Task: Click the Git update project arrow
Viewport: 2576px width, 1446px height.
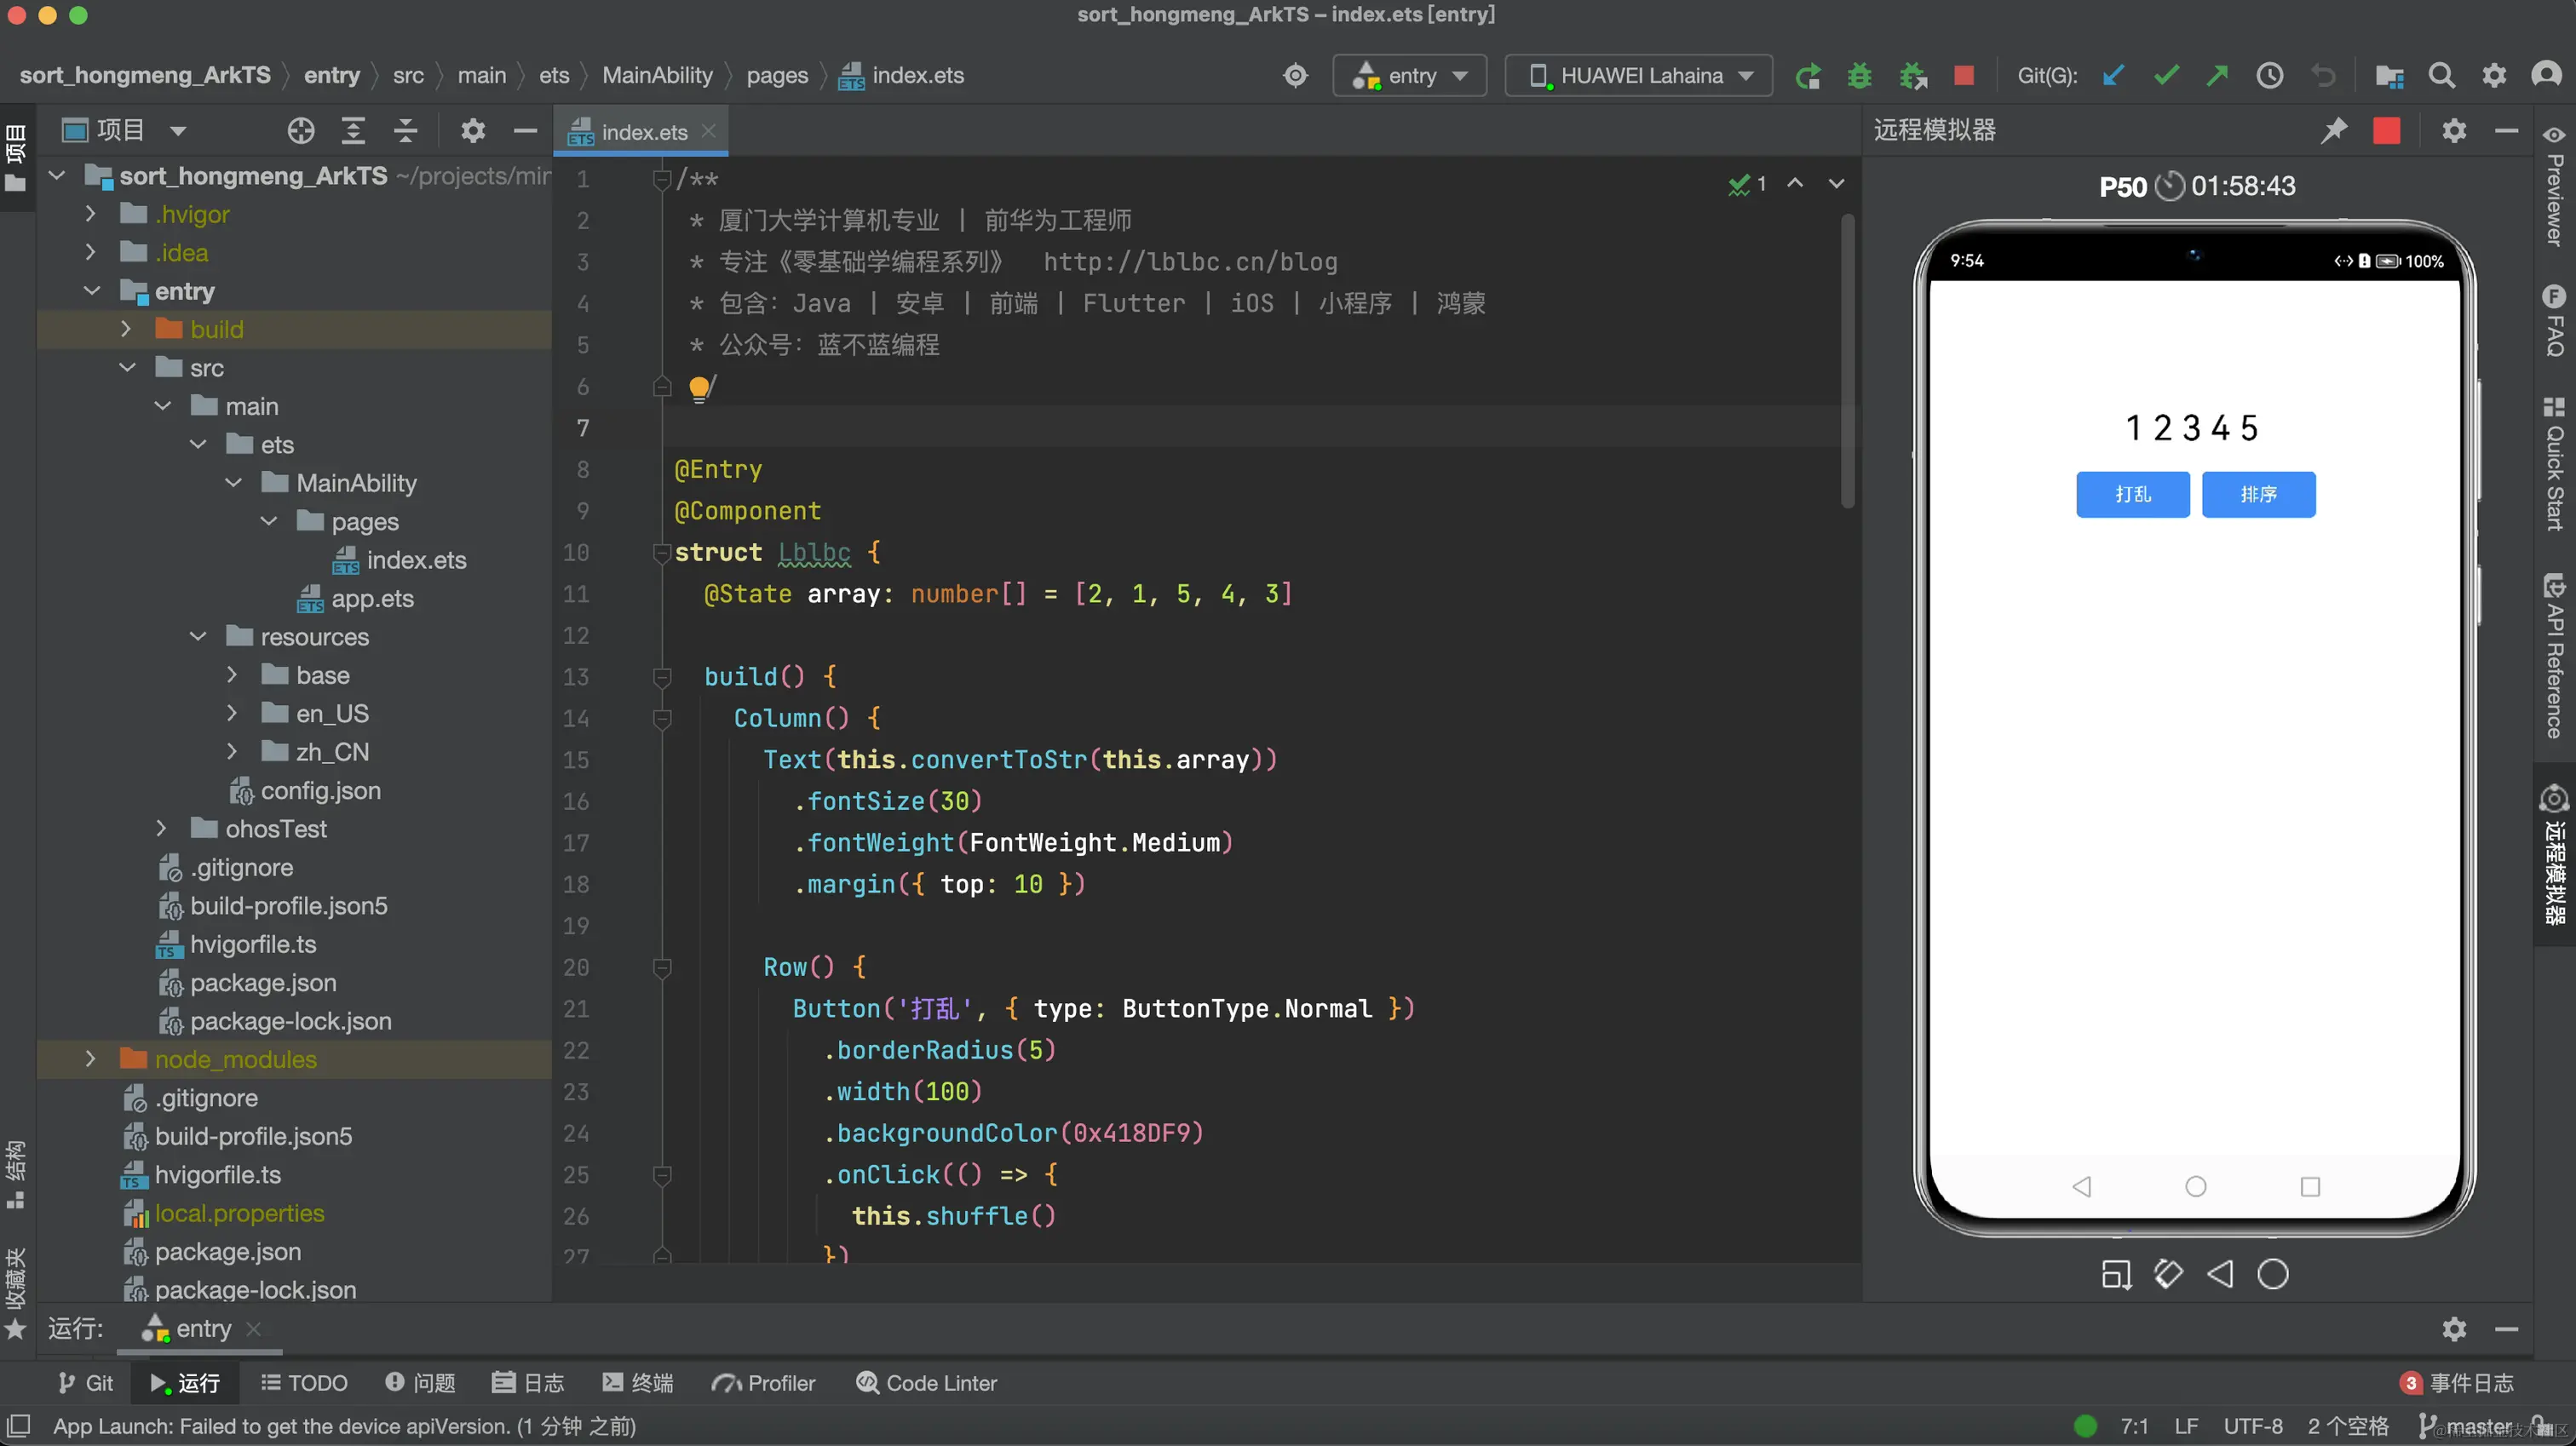Action: [x=2113, y=76]
